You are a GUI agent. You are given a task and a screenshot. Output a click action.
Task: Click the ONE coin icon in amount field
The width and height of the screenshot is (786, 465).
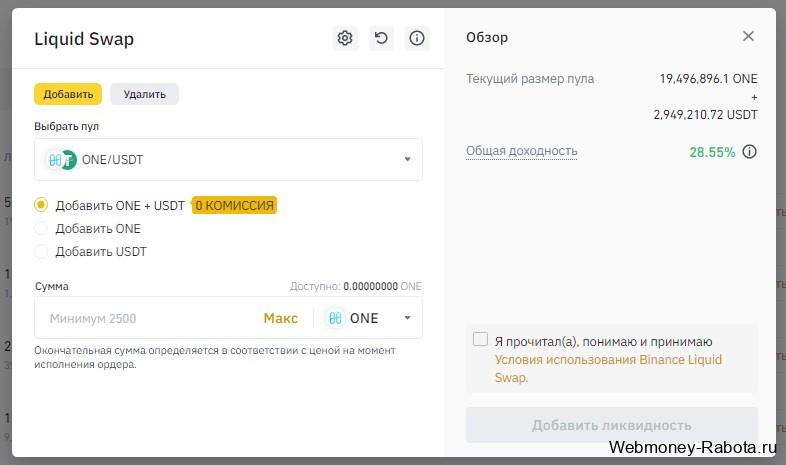[335, 318]
